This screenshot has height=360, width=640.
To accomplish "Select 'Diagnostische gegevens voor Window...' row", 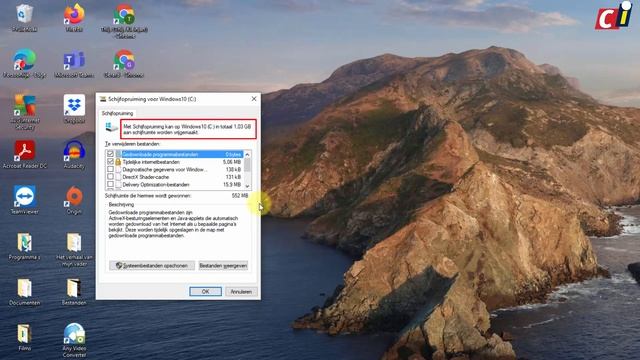I will [x=175, y=169].
